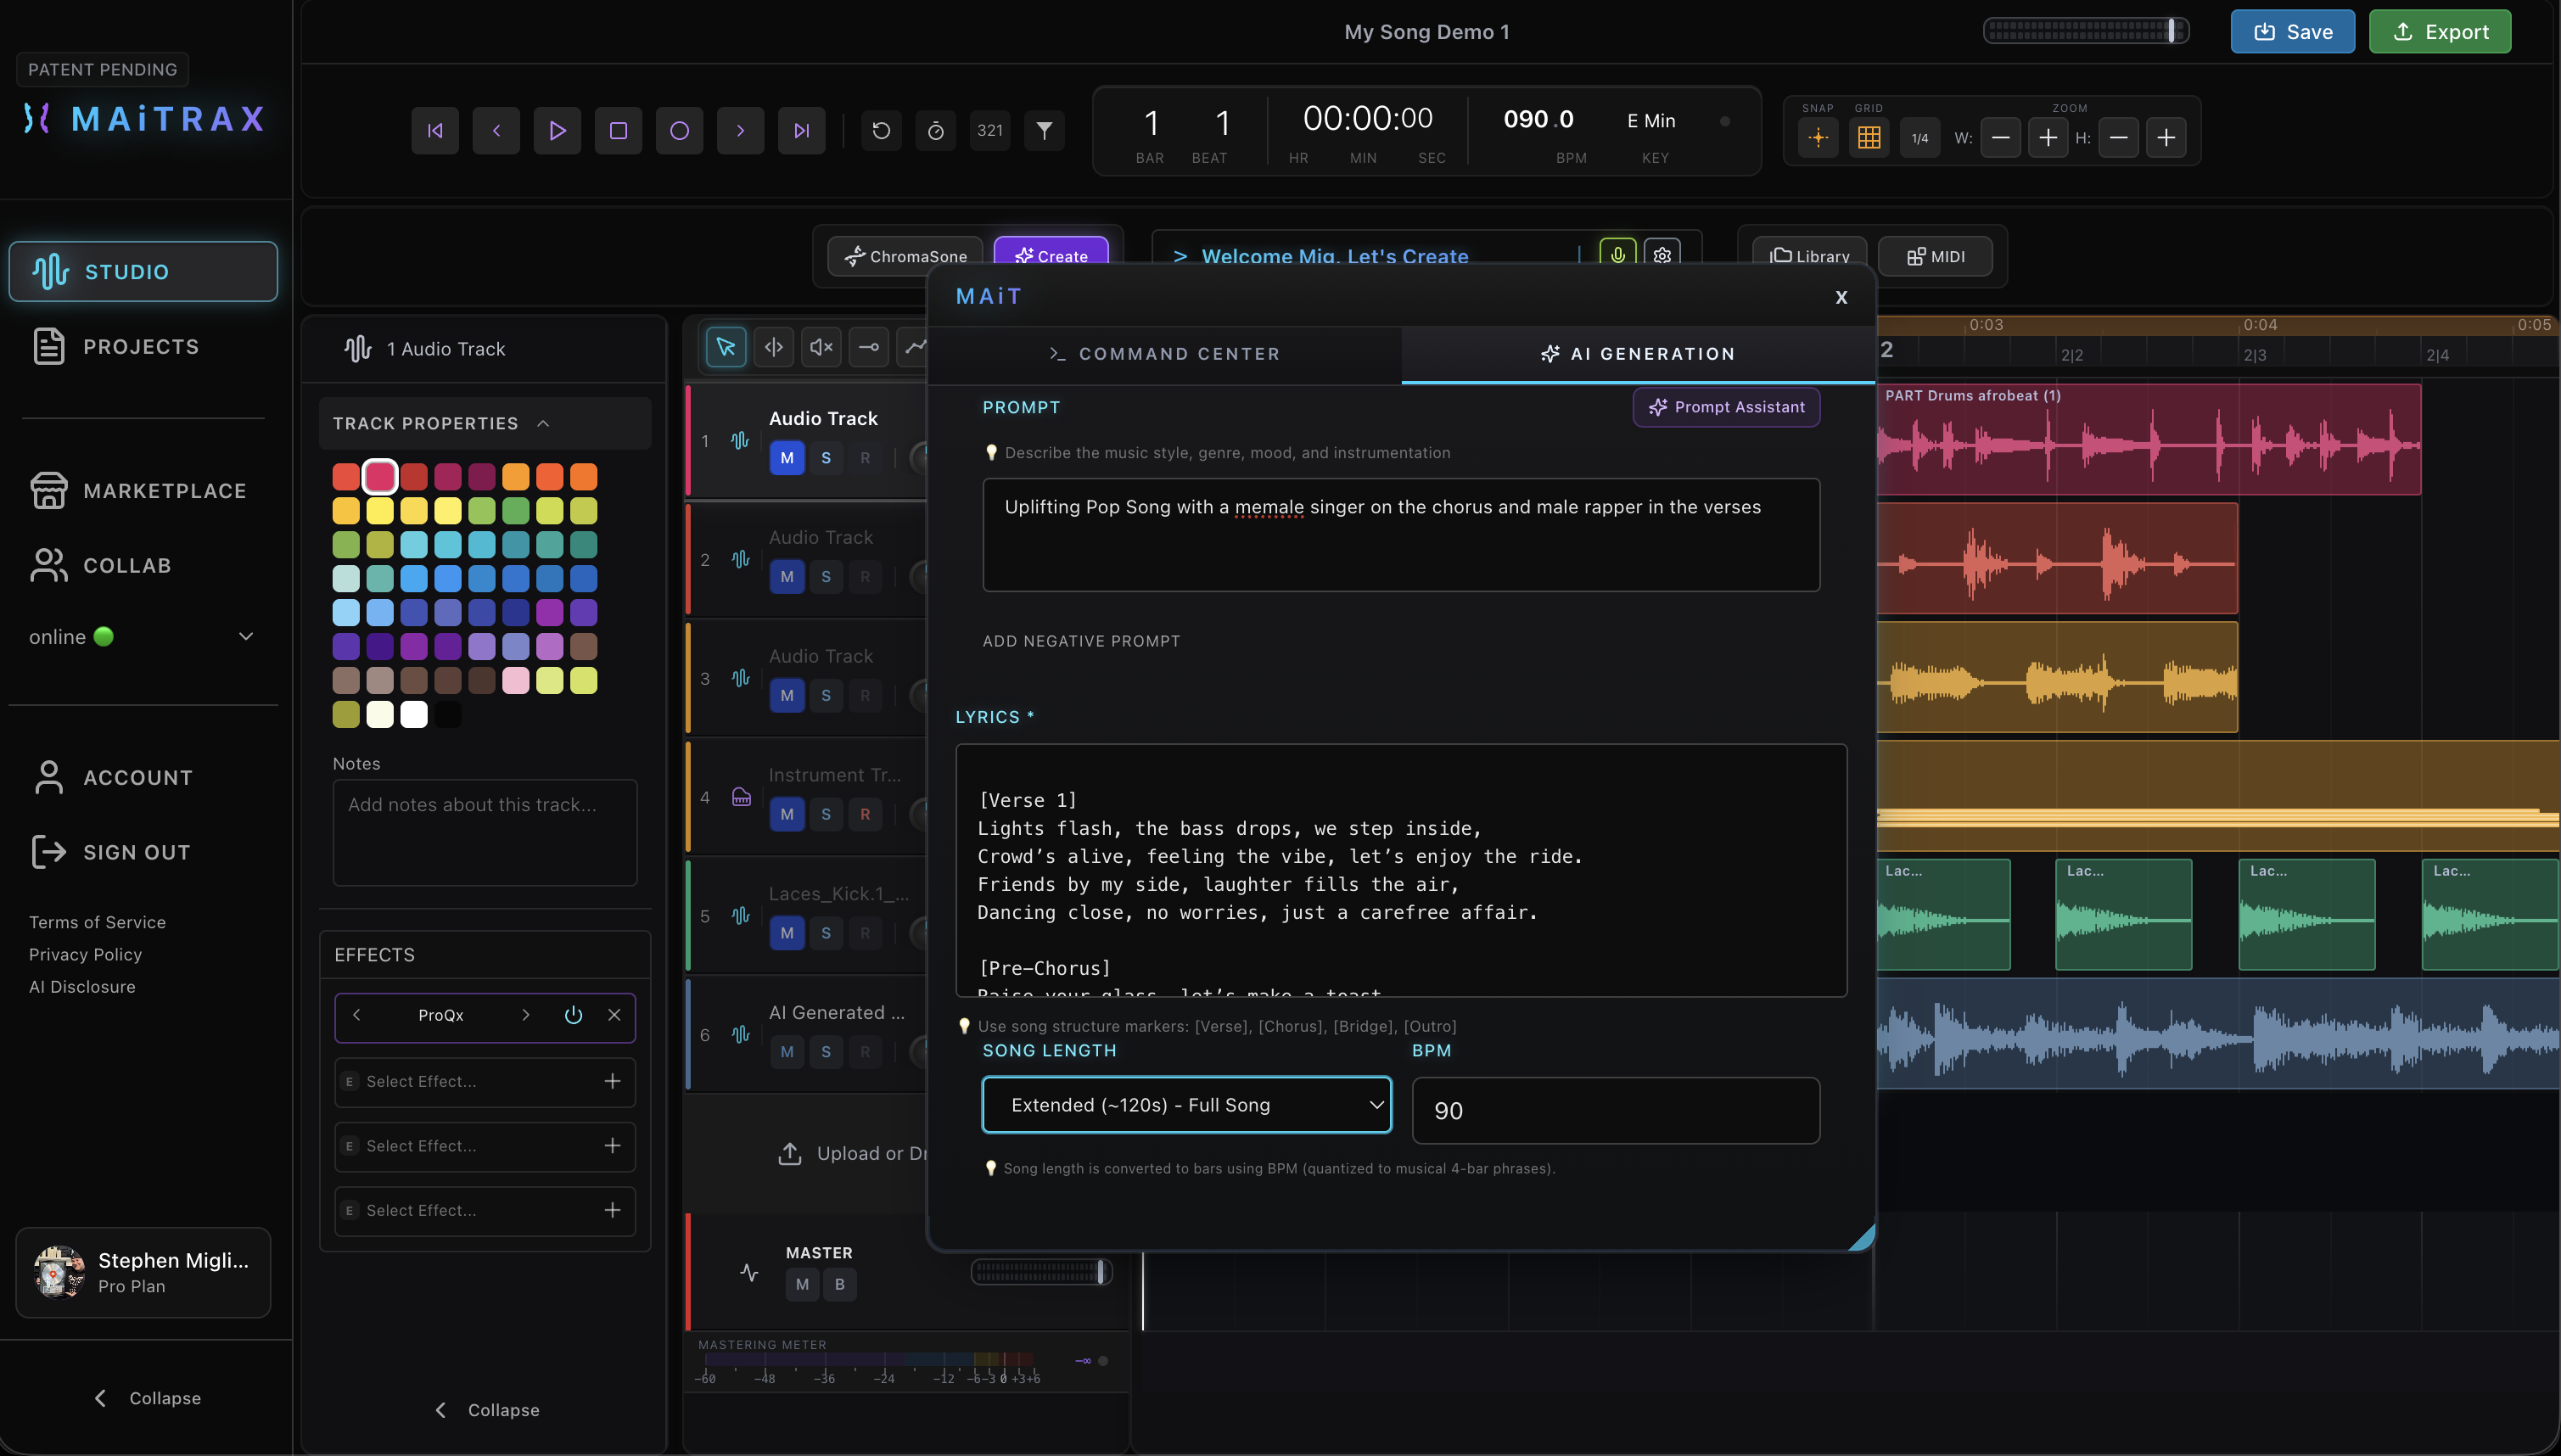Open settings gear beside the microphone

coord(1662,255)
